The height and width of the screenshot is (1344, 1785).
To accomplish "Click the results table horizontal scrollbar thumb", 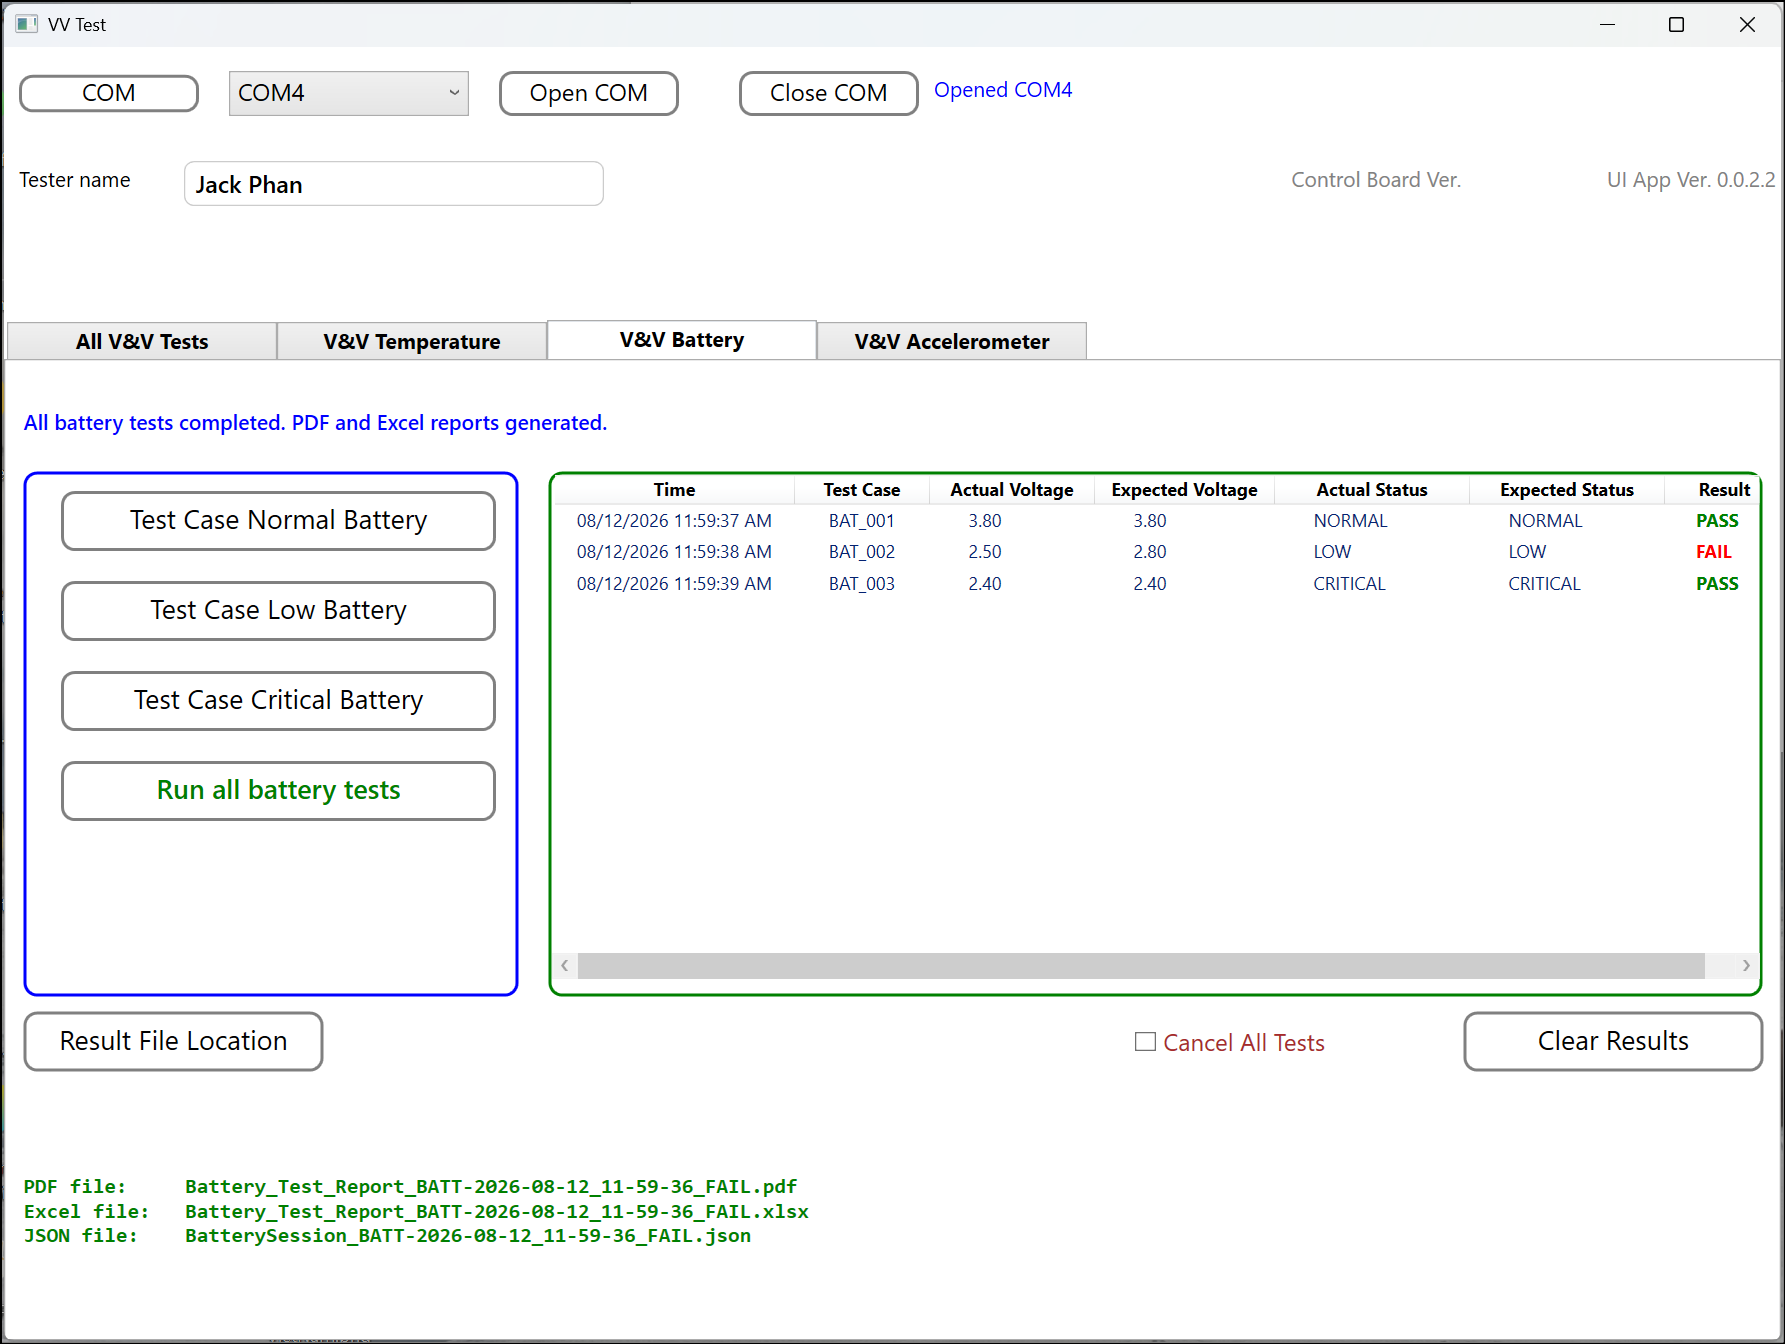I will point(1141,965).
